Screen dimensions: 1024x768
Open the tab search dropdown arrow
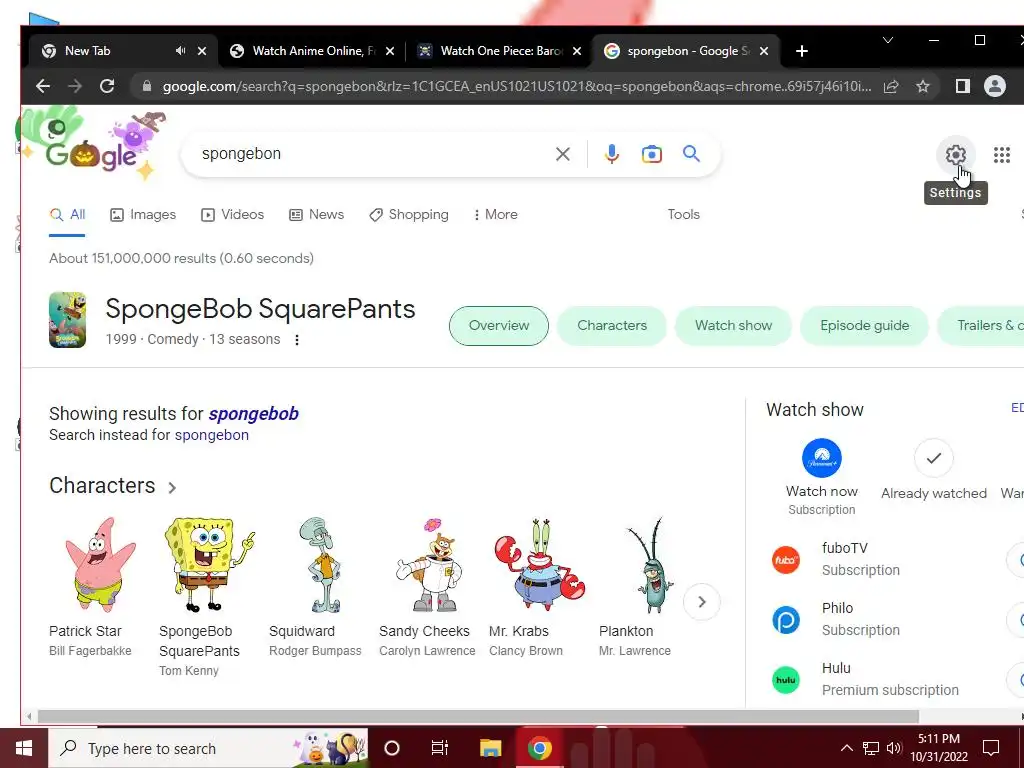pos(888,40)
